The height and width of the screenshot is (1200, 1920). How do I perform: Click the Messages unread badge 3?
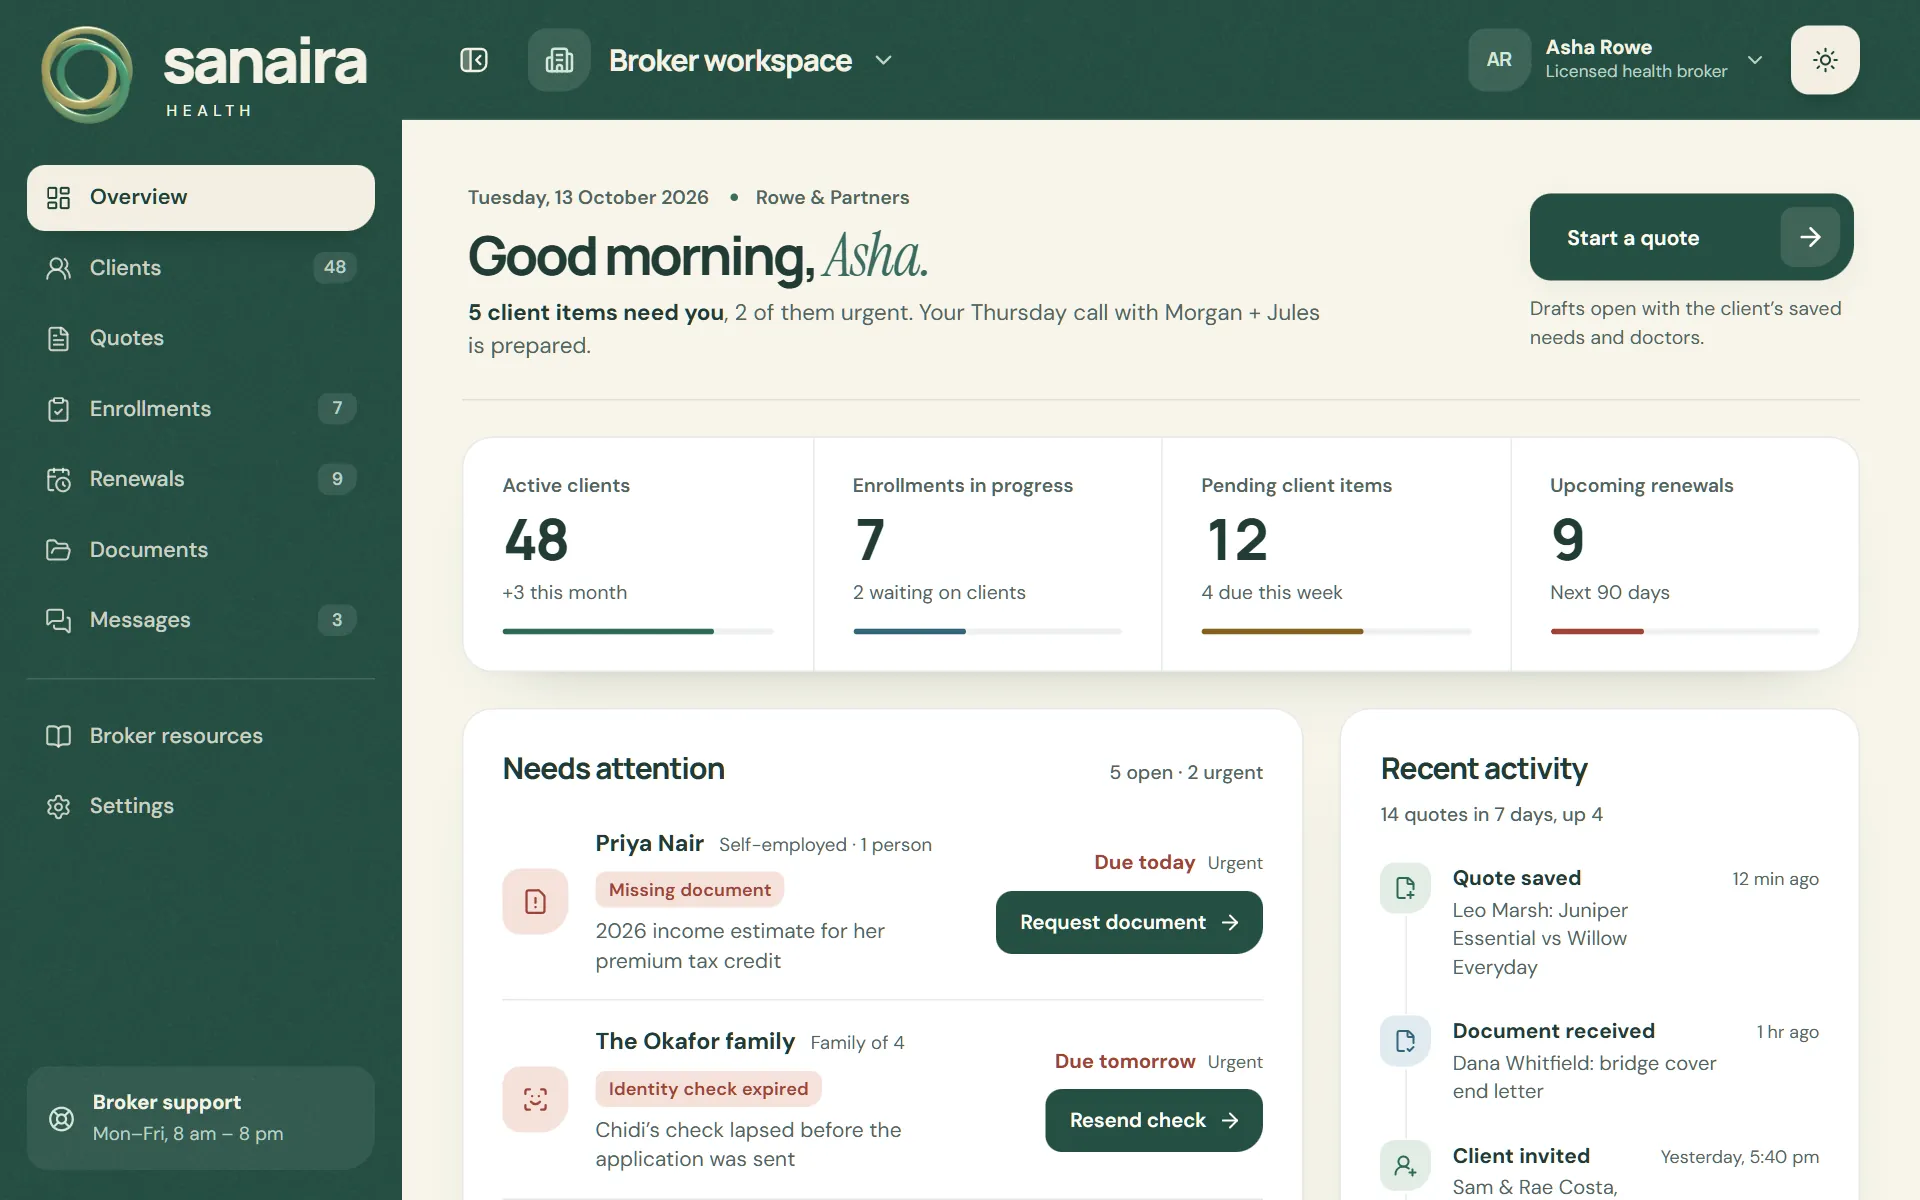tap(337, 620)
